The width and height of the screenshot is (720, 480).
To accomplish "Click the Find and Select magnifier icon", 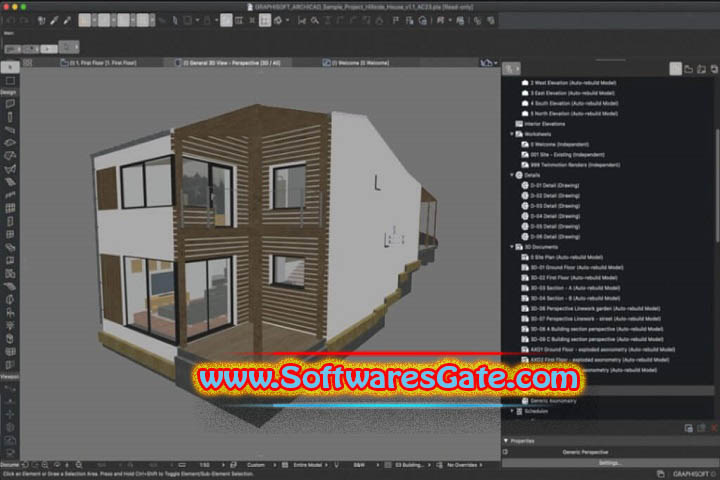I will click(315, 20).
